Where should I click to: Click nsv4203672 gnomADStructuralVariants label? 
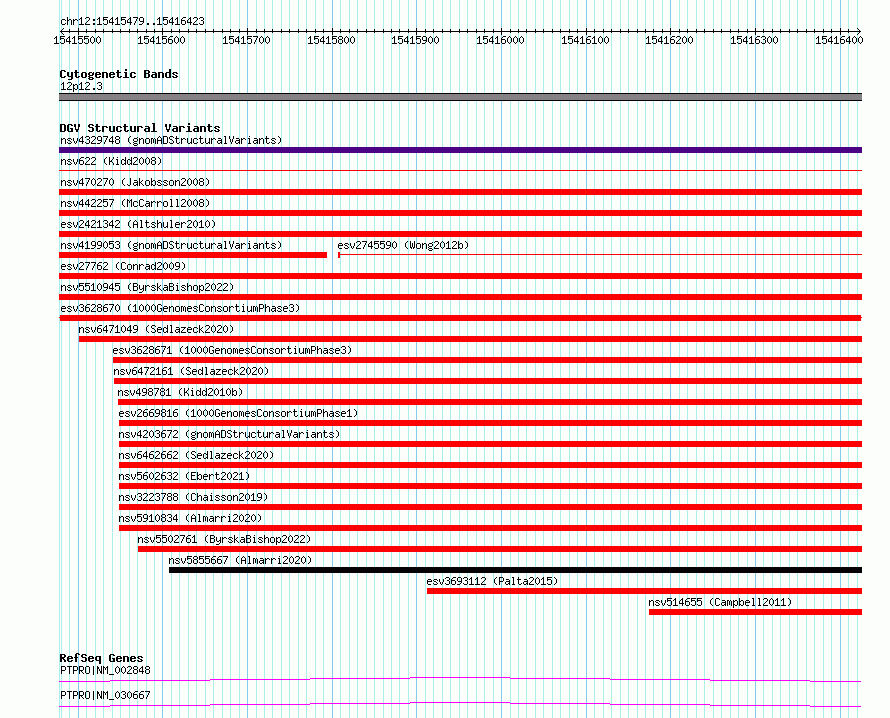point(229,434)
